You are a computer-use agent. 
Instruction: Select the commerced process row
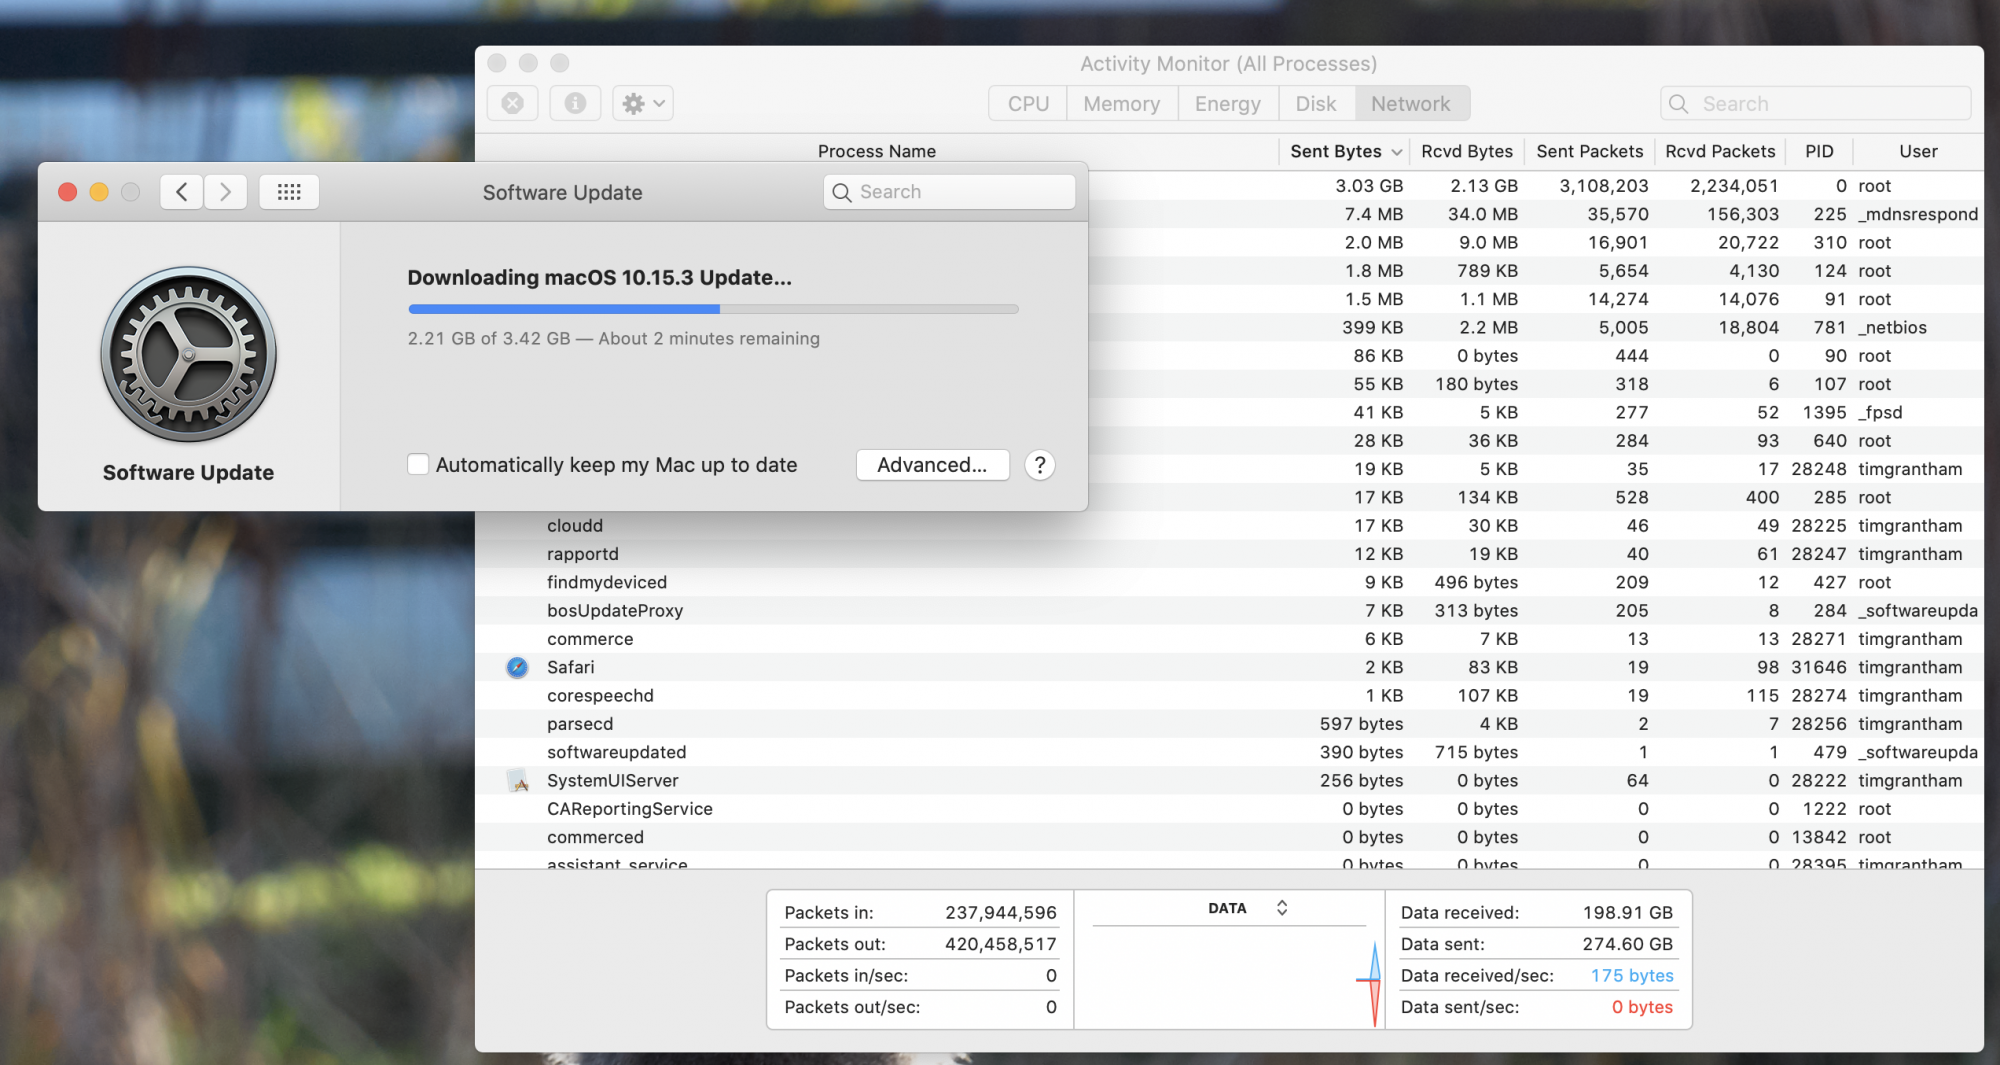[x=1229, y=837]
